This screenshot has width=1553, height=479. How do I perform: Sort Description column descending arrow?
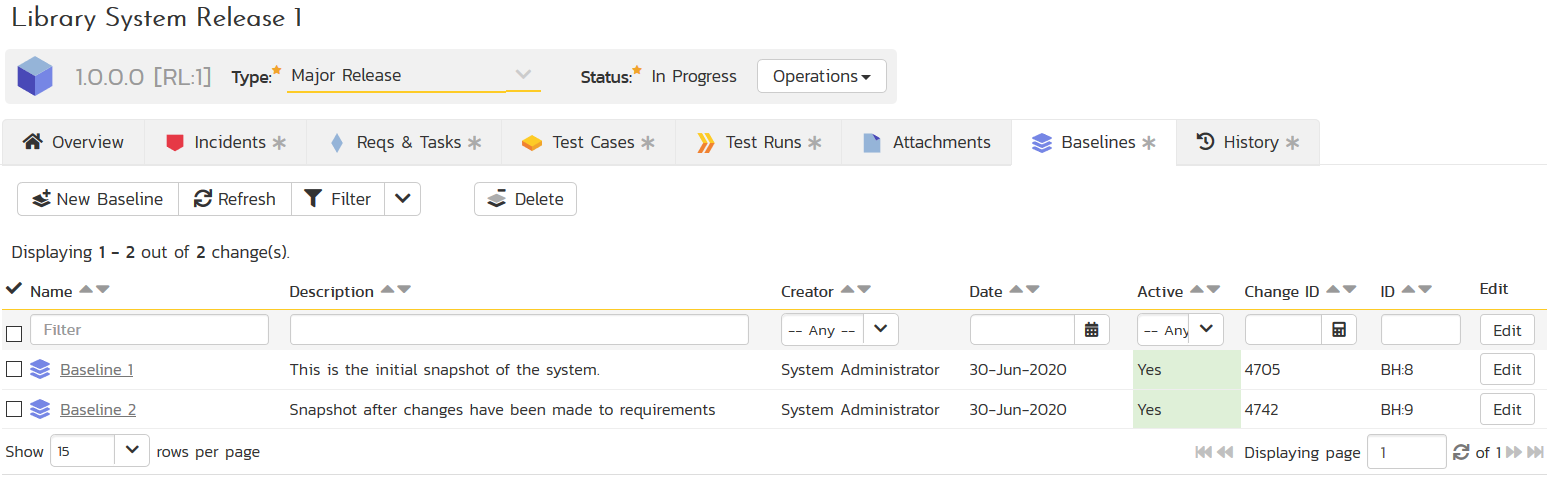[404, 290]
